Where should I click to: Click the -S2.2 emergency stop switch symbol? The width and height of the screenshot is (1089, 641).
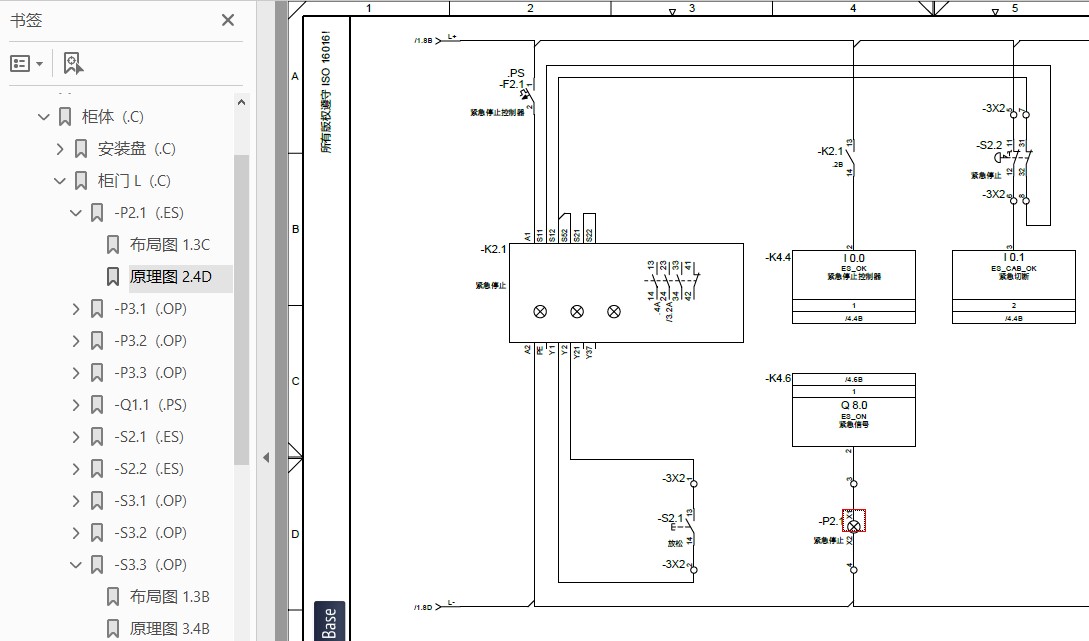point(1014,158)
